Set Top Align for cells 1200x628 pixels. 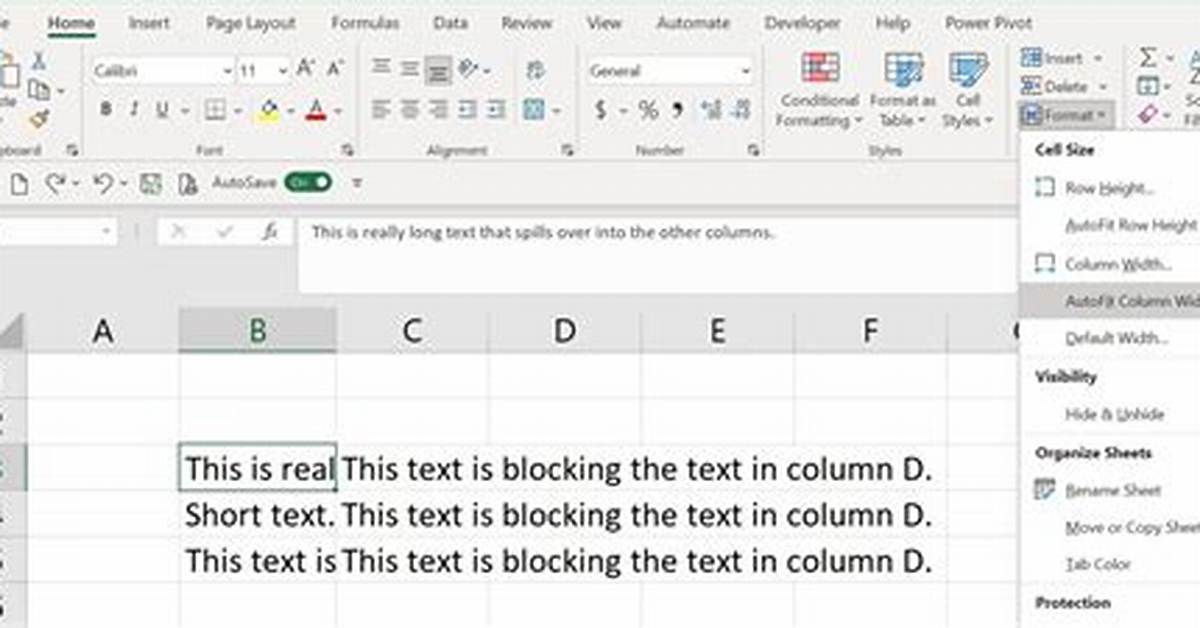pyautogui.click(x=381, y=69)
